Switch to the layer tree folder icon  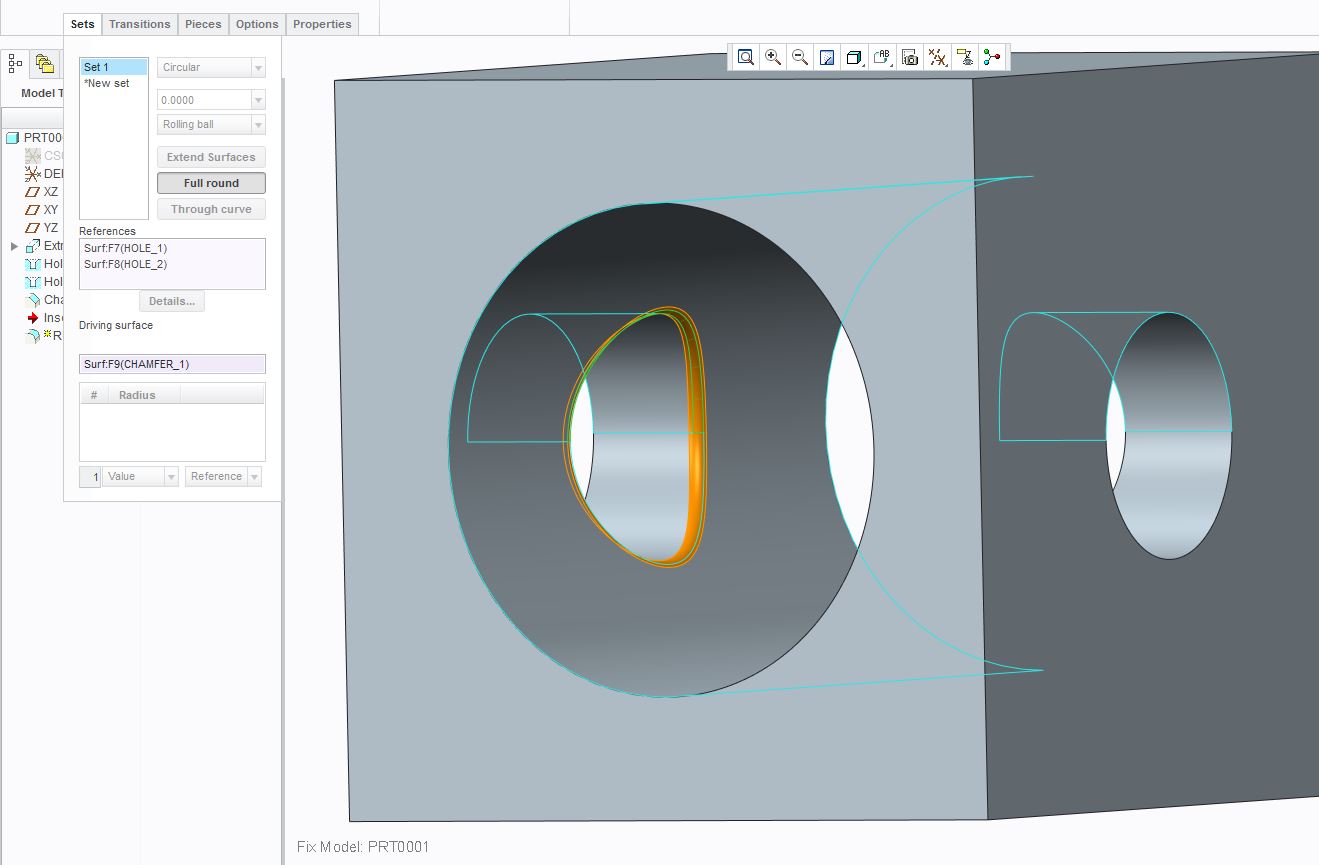[x=44, y=64]
